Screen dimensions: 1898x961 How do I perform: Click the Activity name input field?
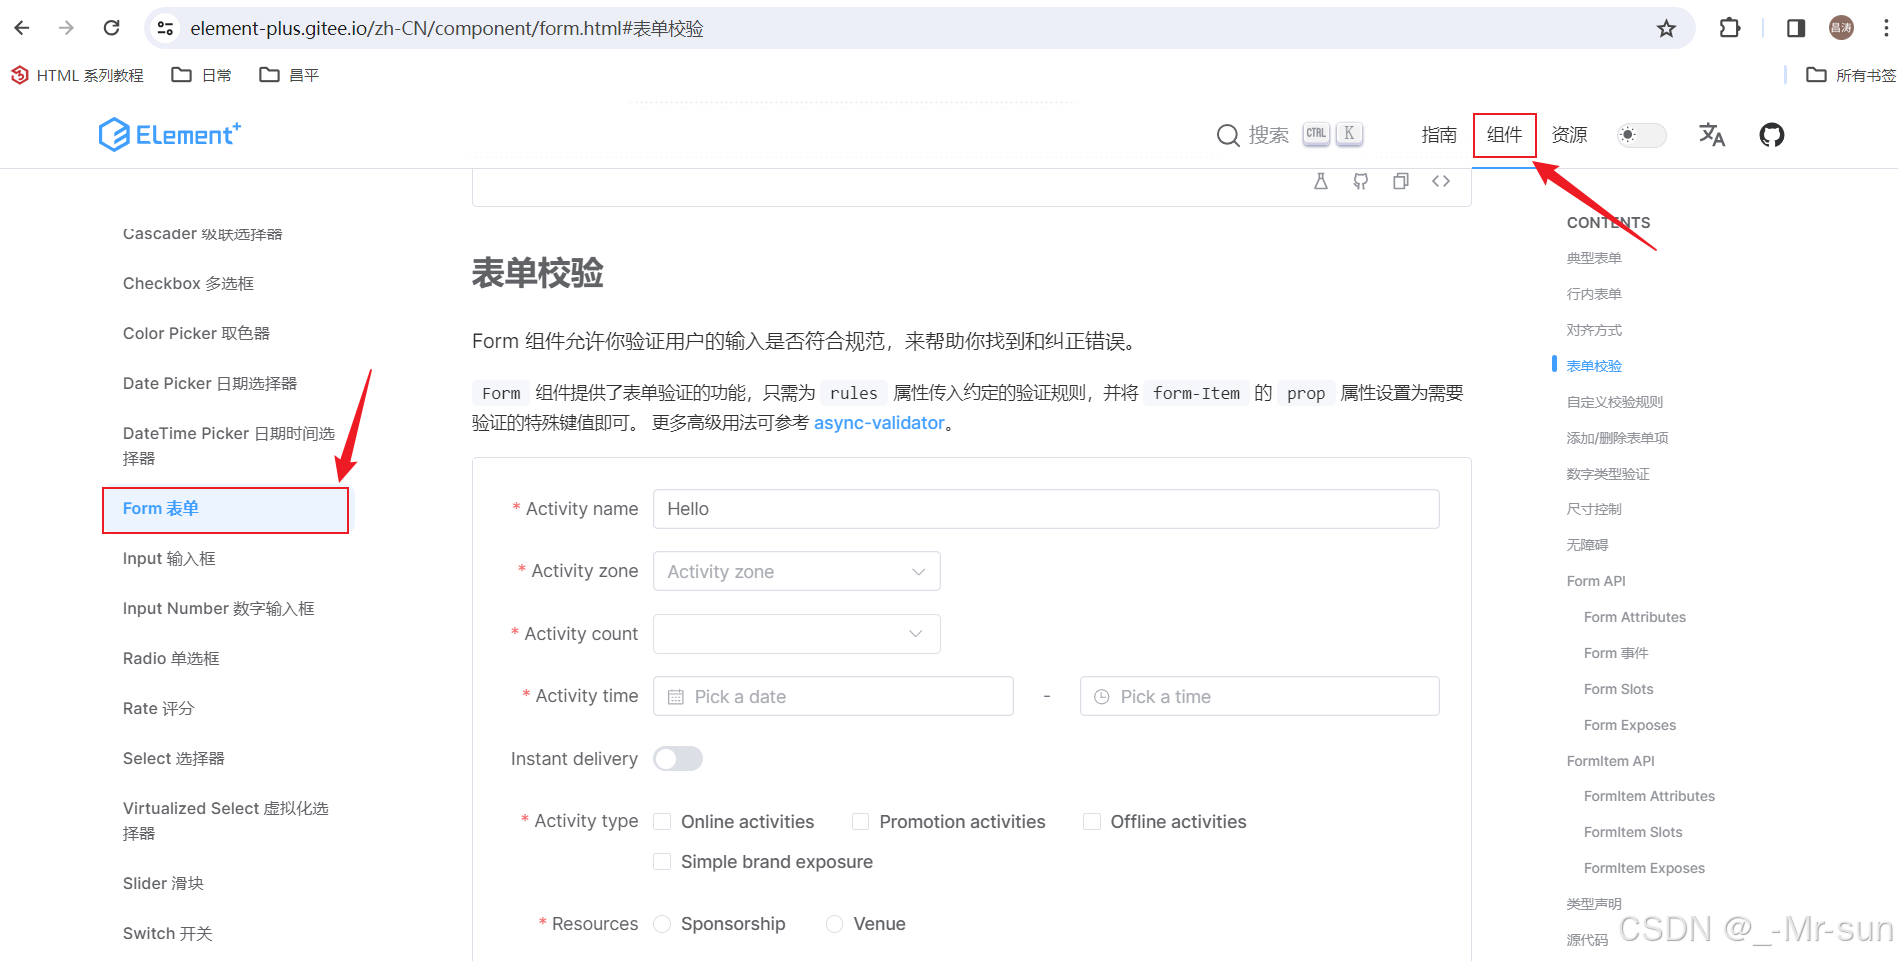1046,509
